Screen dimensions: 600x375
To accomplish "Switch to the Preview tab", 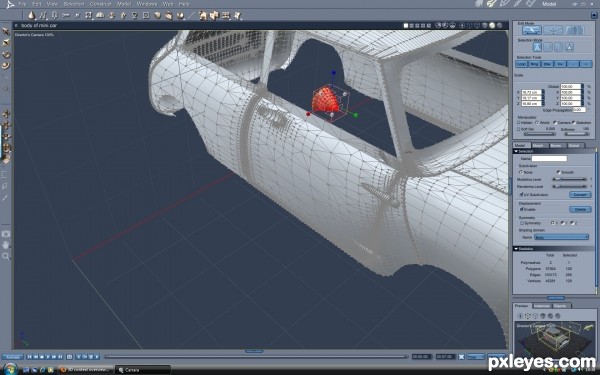I will tap(521, 306).
